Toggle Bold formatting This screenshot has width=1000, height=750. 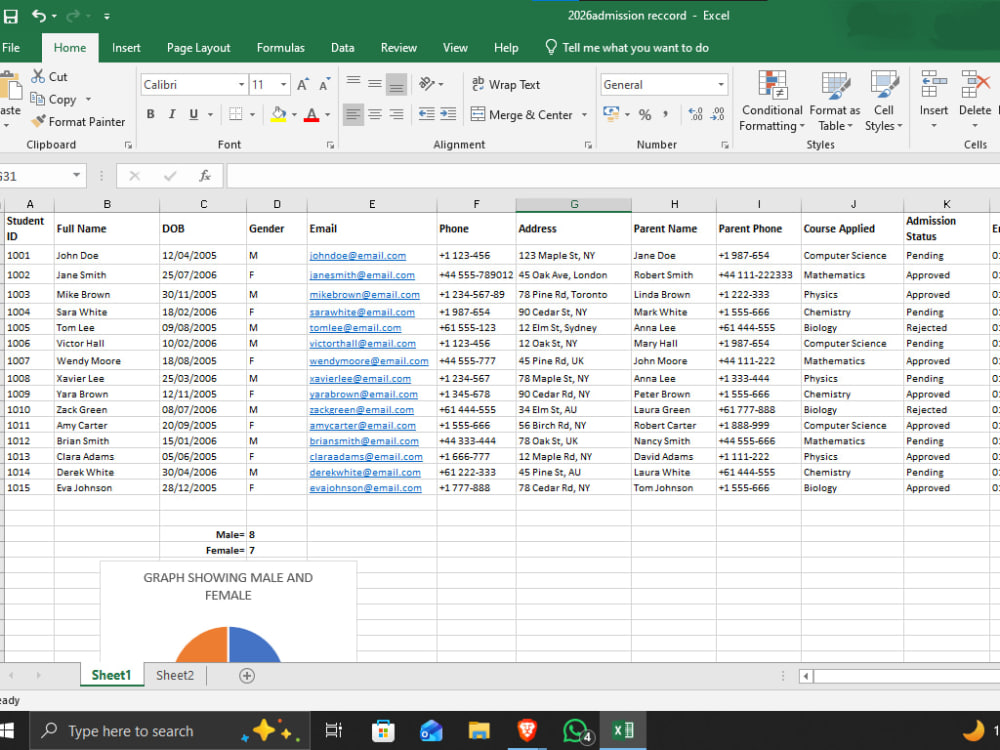pyautogui.click(x=151, y=114)
